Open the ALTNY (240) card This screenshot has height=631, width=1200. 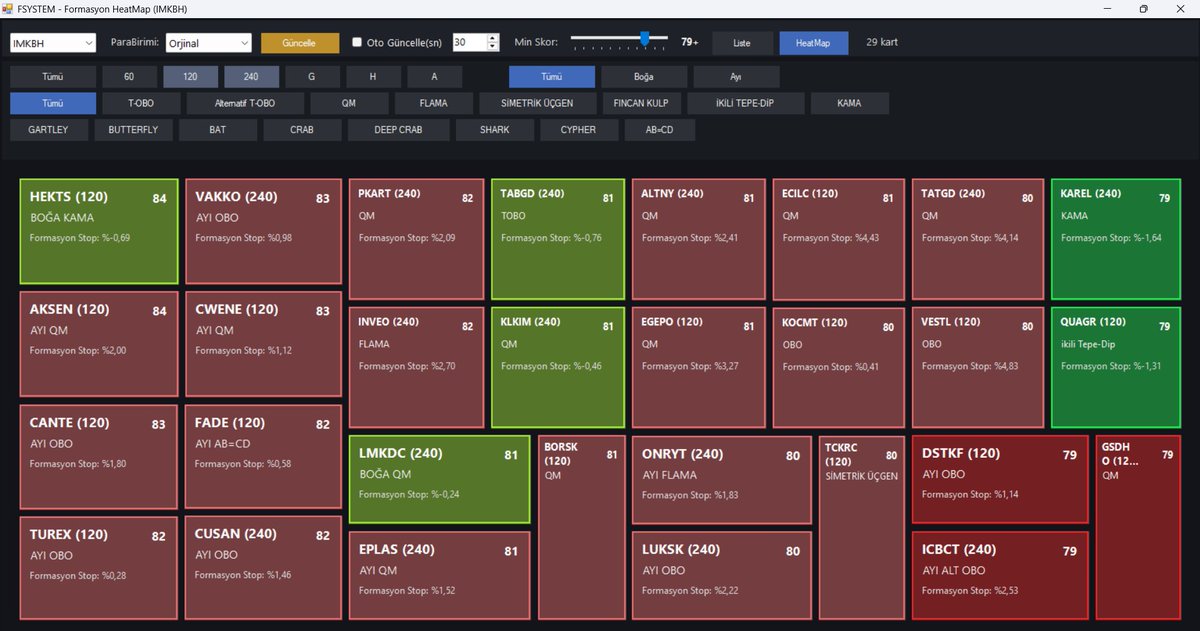[x=699, y=240]
